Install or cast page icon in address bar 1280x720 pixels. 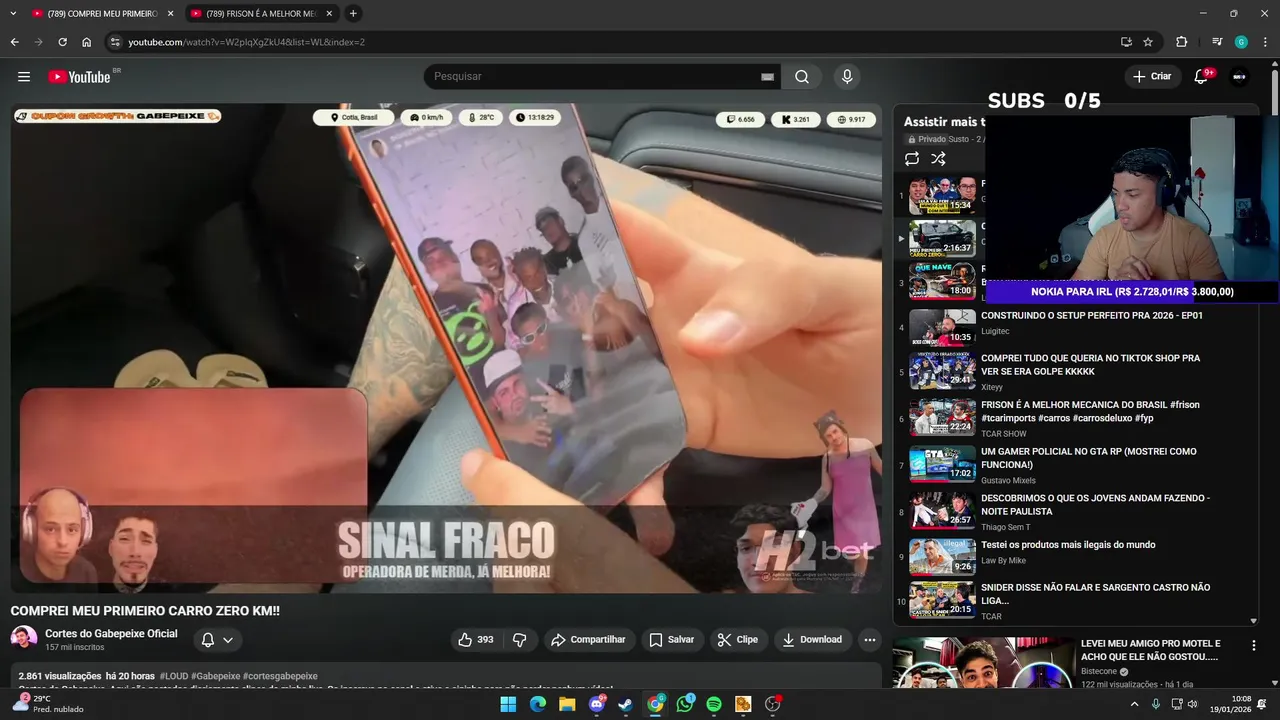pyautogui.click(x=1126, y=42)
